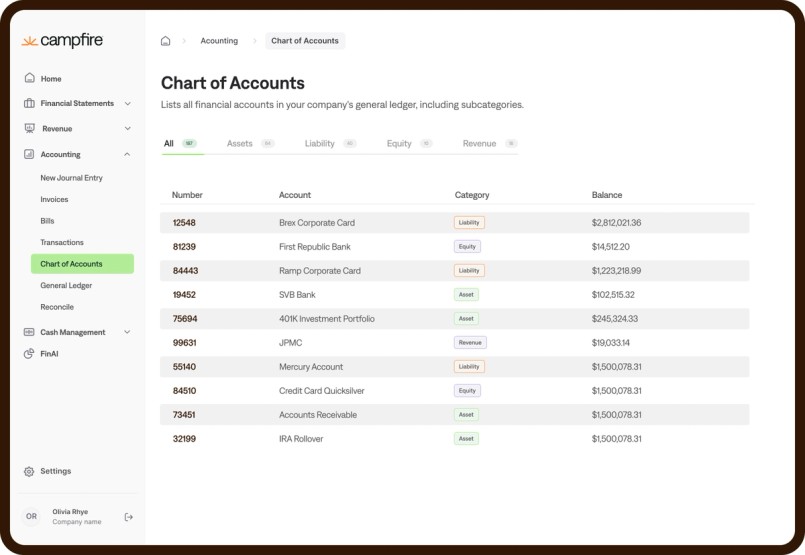This screenshot has height=555, width=805.
Task: Open FinAI from the sidebar
Action: pos(49,354)
